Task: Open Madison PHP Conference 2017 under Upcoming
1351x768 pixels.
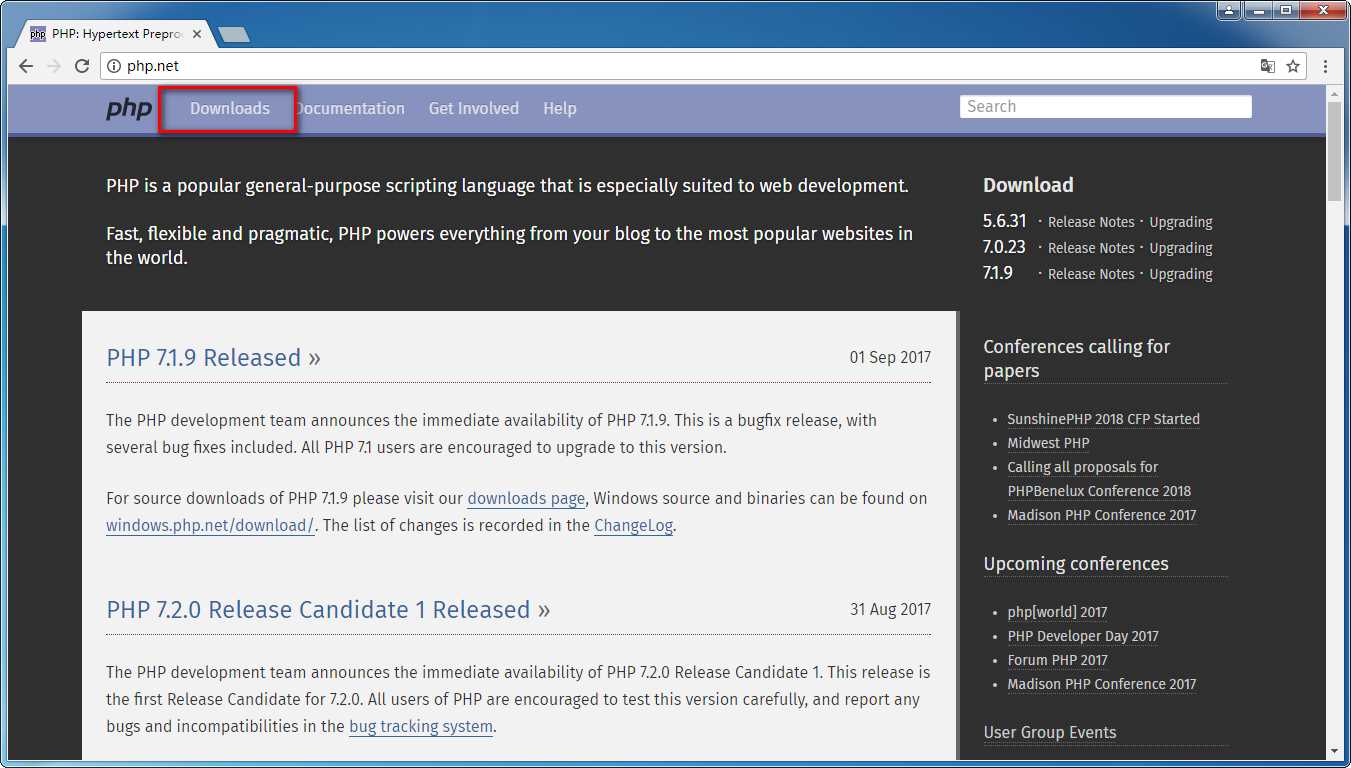Action: pos(1102,684)
